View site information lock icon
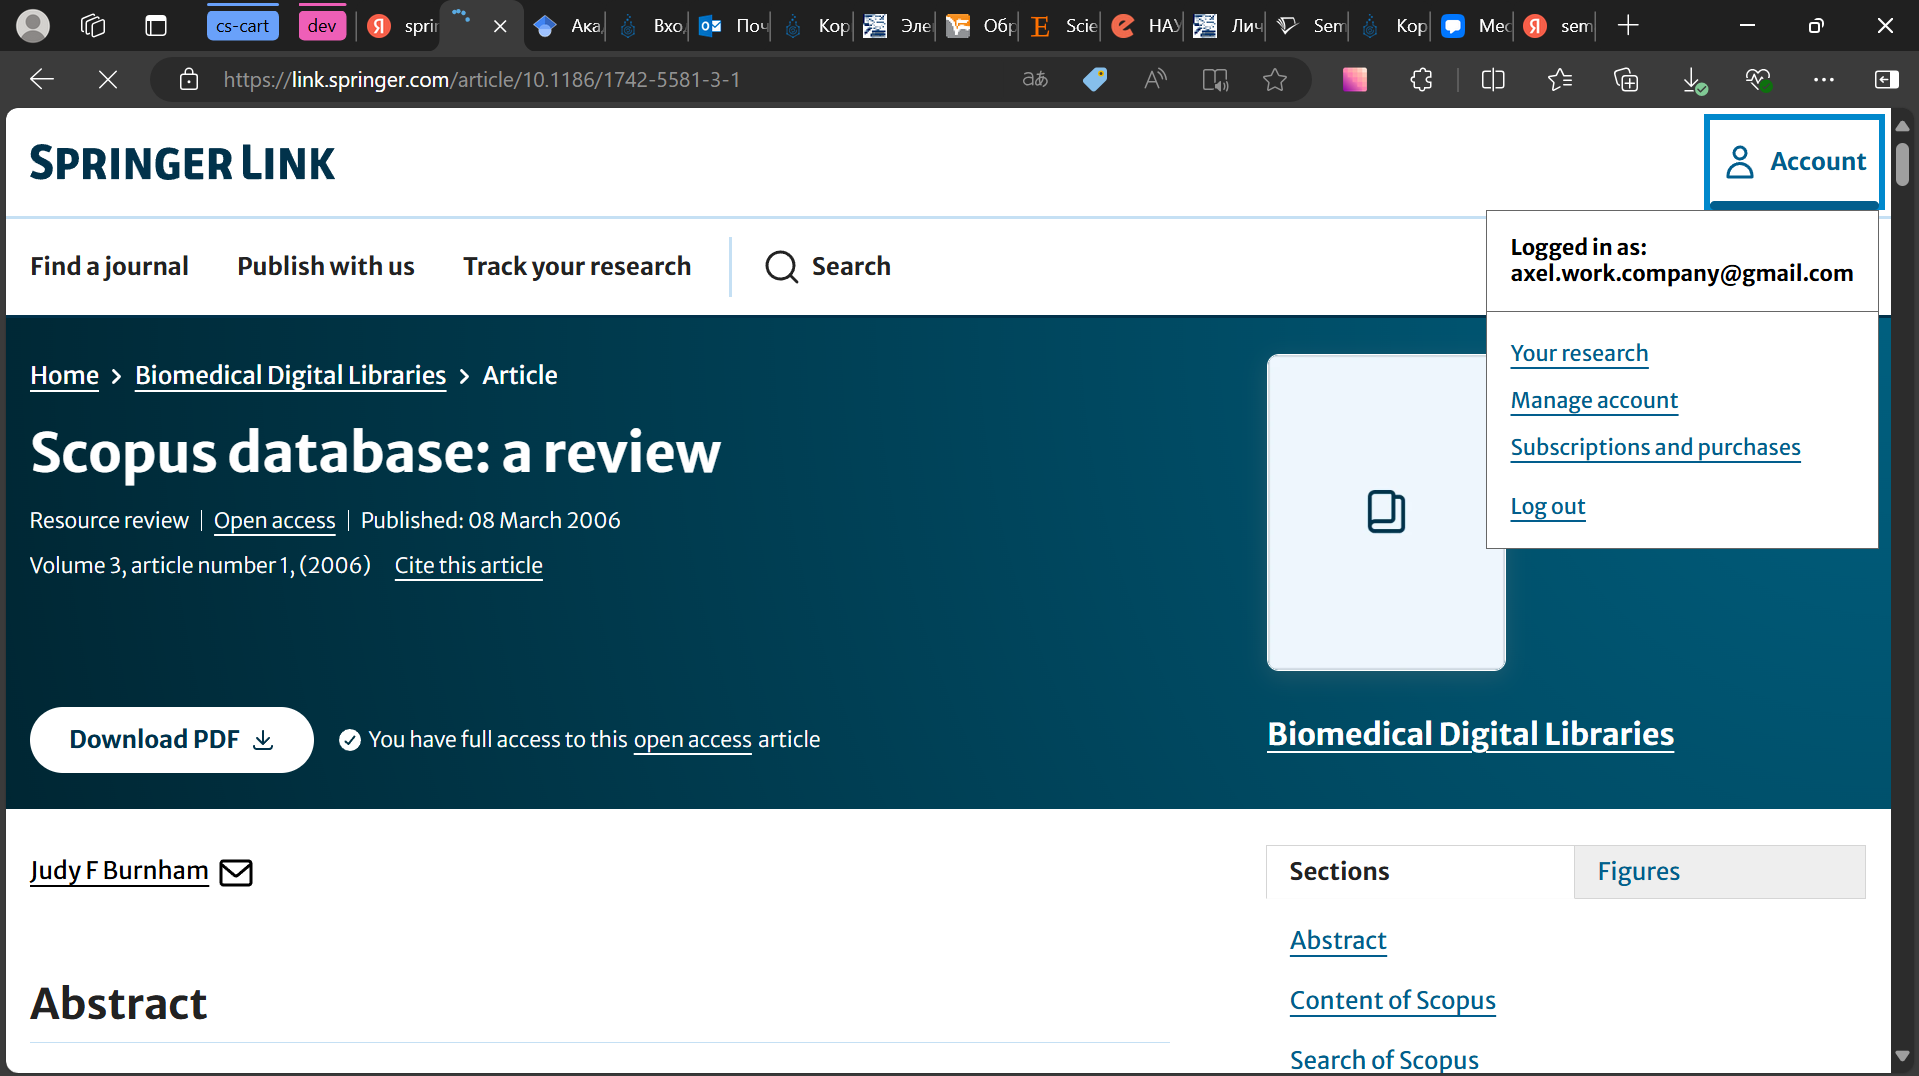Screen dimensions: 1919x1076 tap(189, 79)
